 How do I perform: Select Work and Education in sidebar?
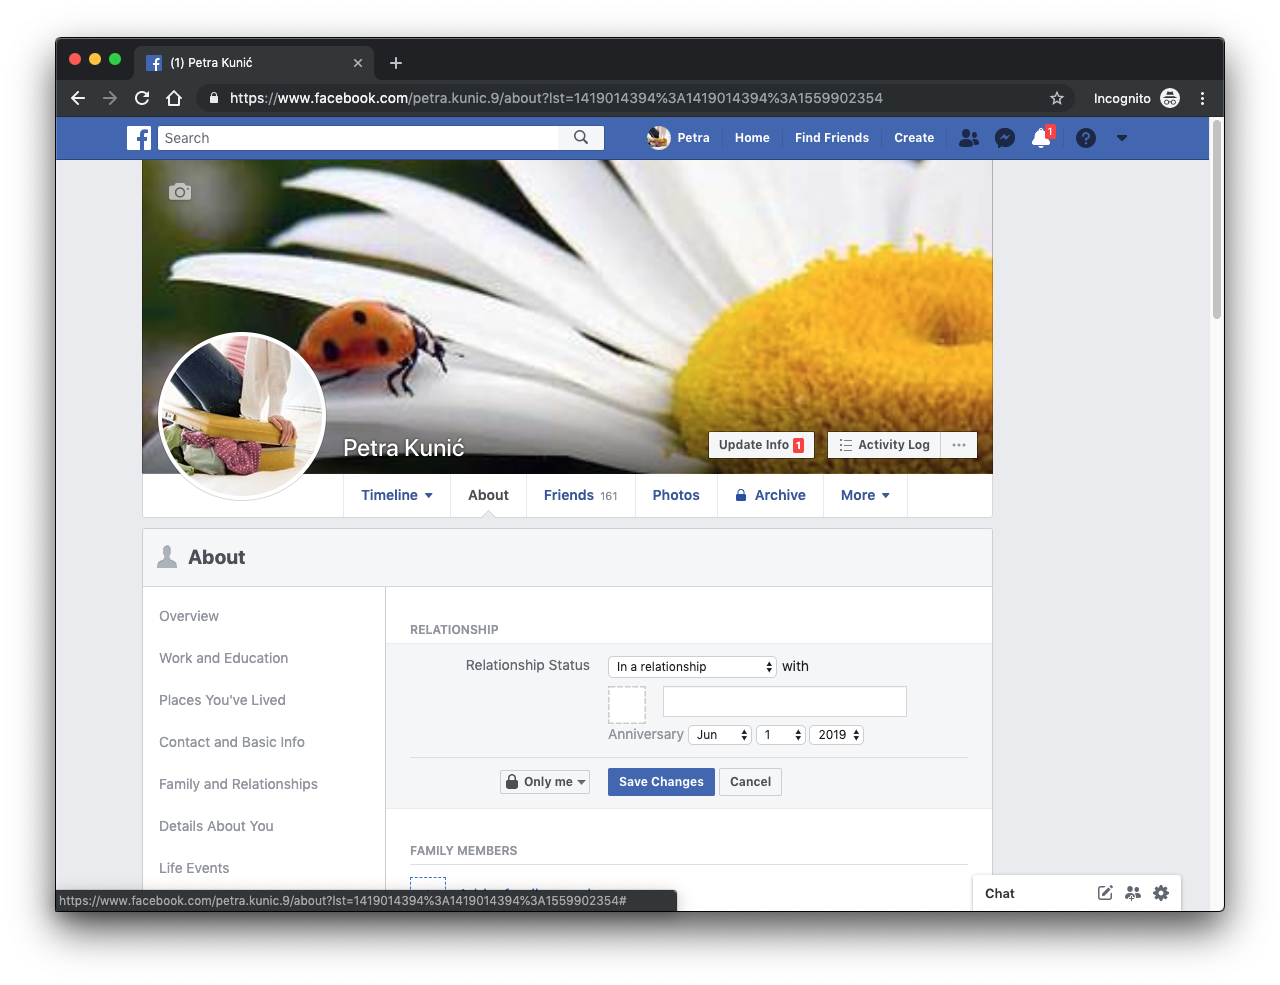pos(223,658)
